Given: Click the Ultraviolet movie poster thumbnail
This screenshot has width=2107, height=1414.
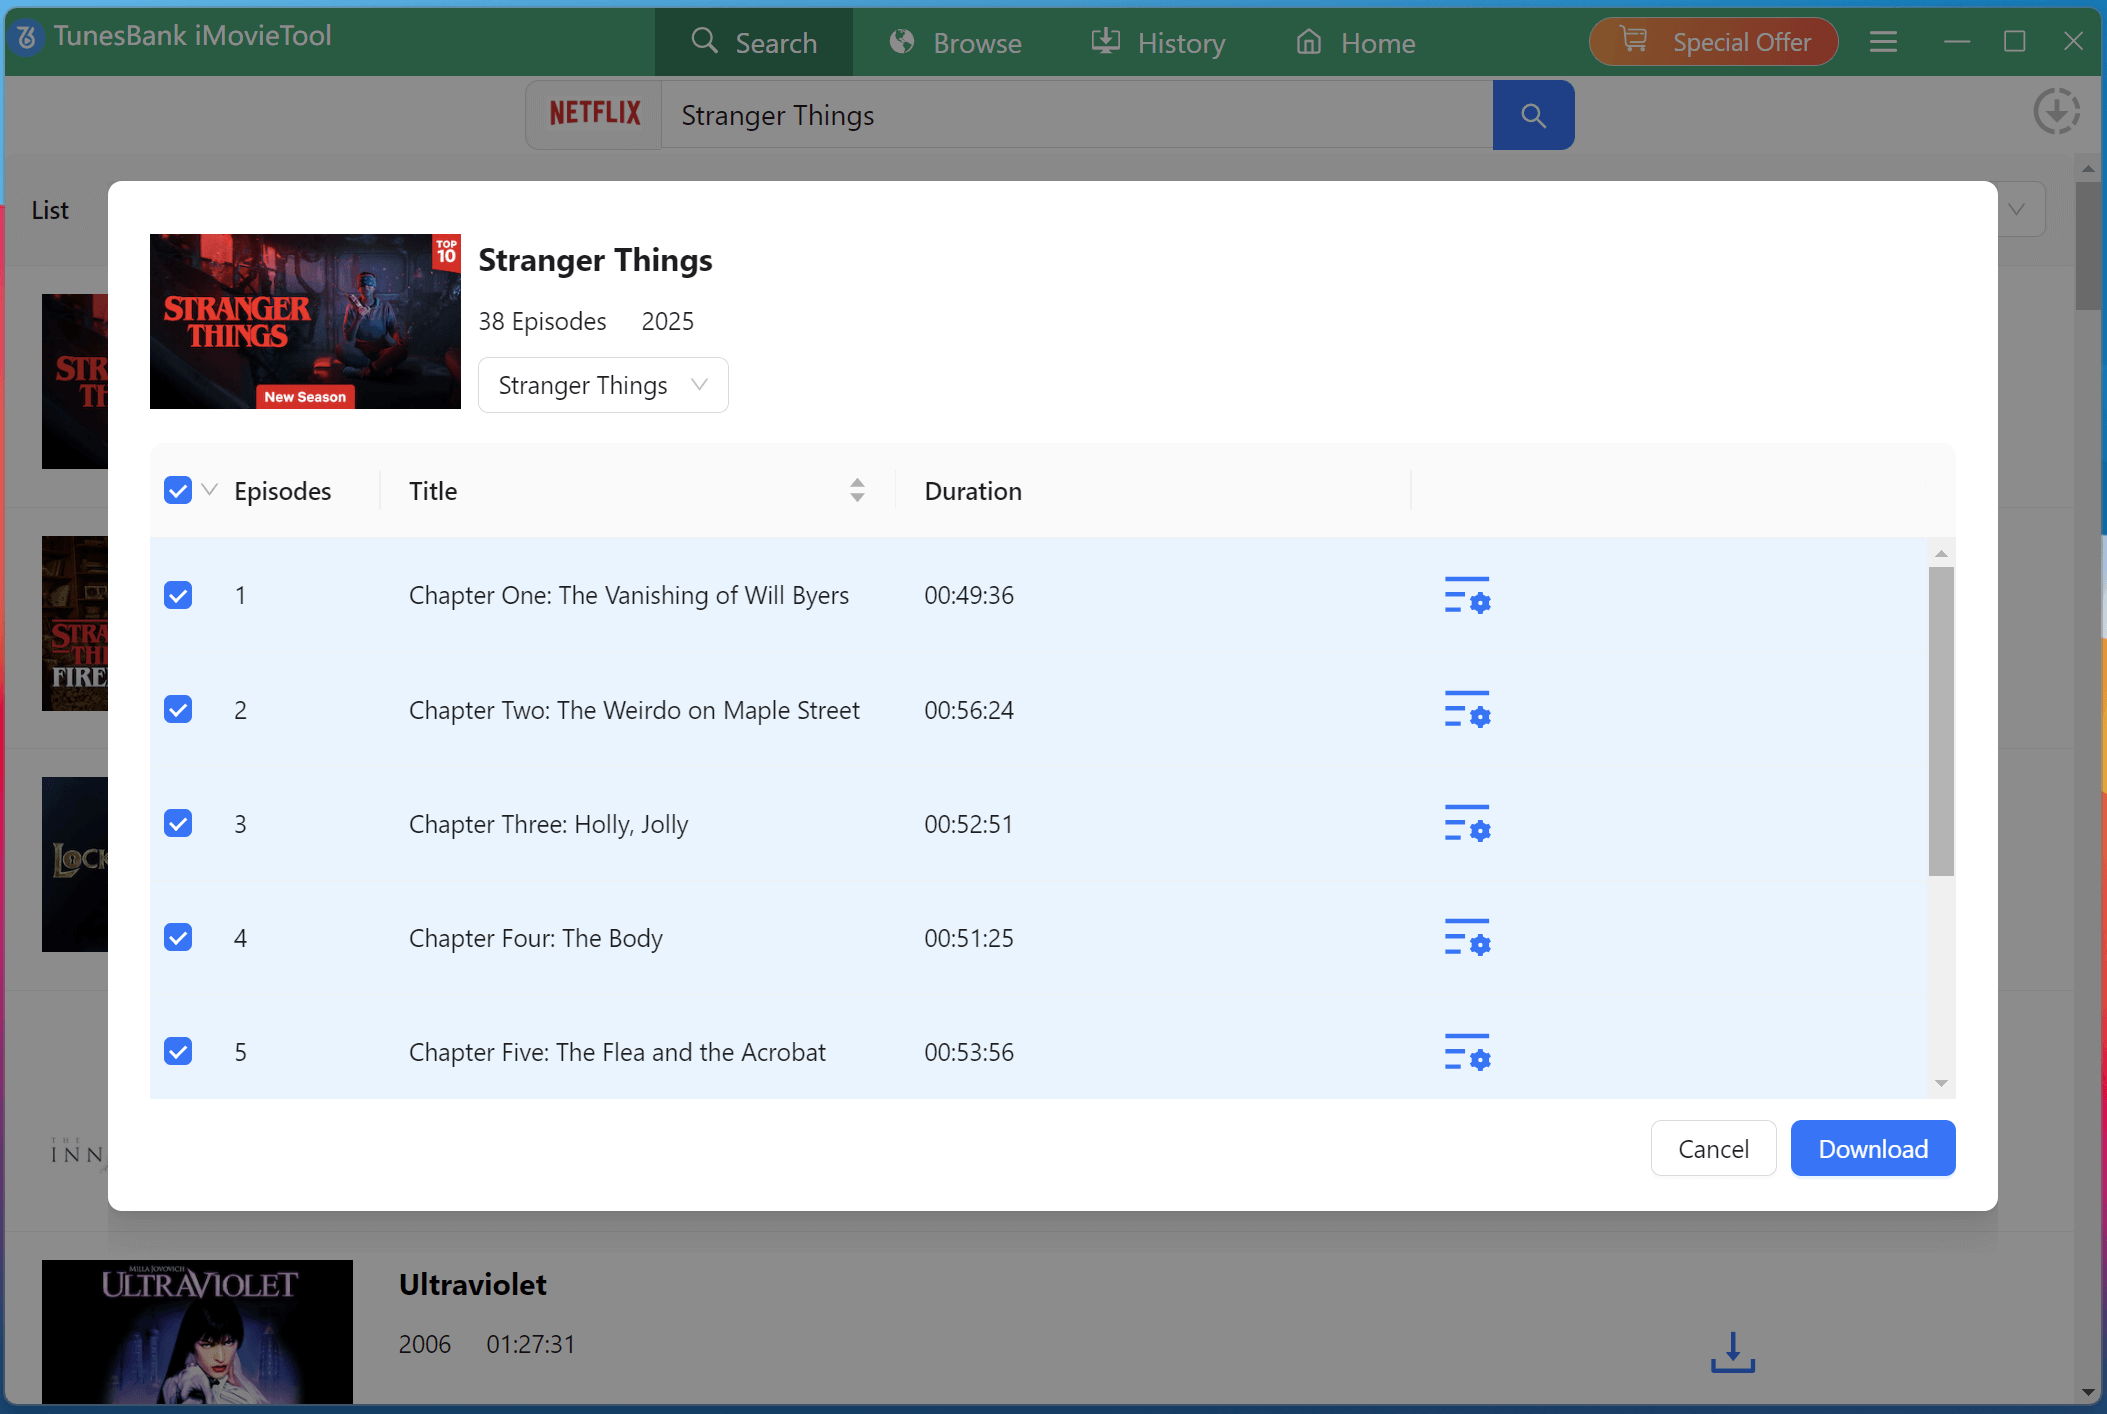Looking at the screenshot, I should 197,1331.
